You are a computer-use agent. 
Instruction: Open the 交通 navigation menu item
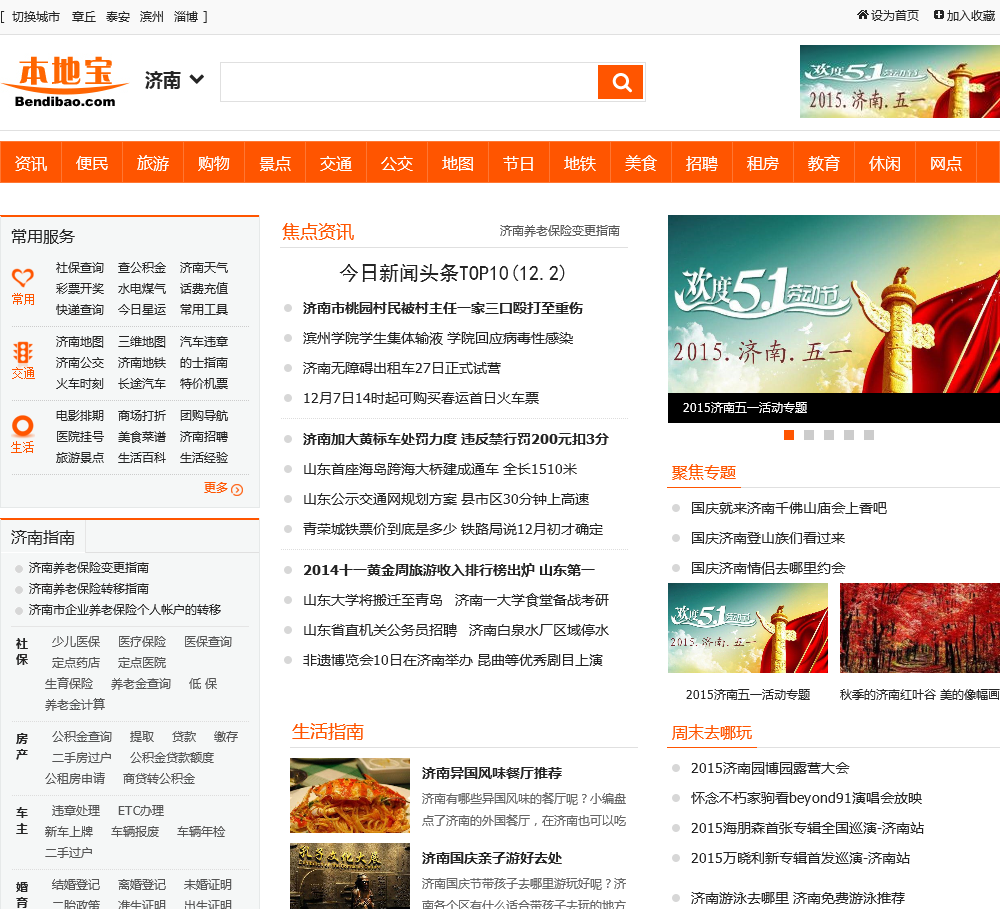336,163
